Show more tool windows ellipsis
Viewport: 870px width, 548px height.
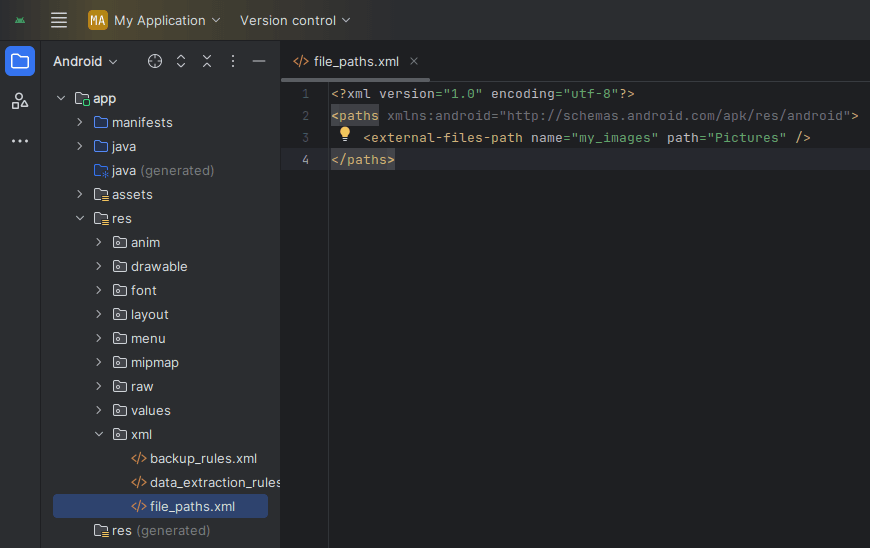click(x=20, y=141)
